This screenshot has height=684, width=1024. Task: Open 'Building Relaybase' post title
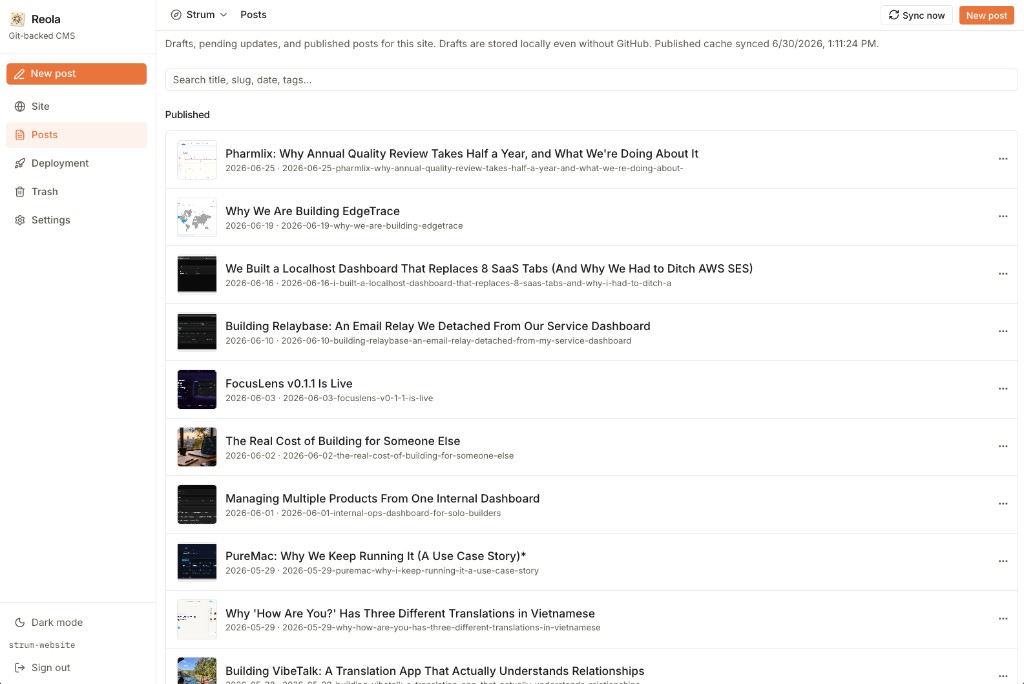pyautogui.click(x=438, y=326)
